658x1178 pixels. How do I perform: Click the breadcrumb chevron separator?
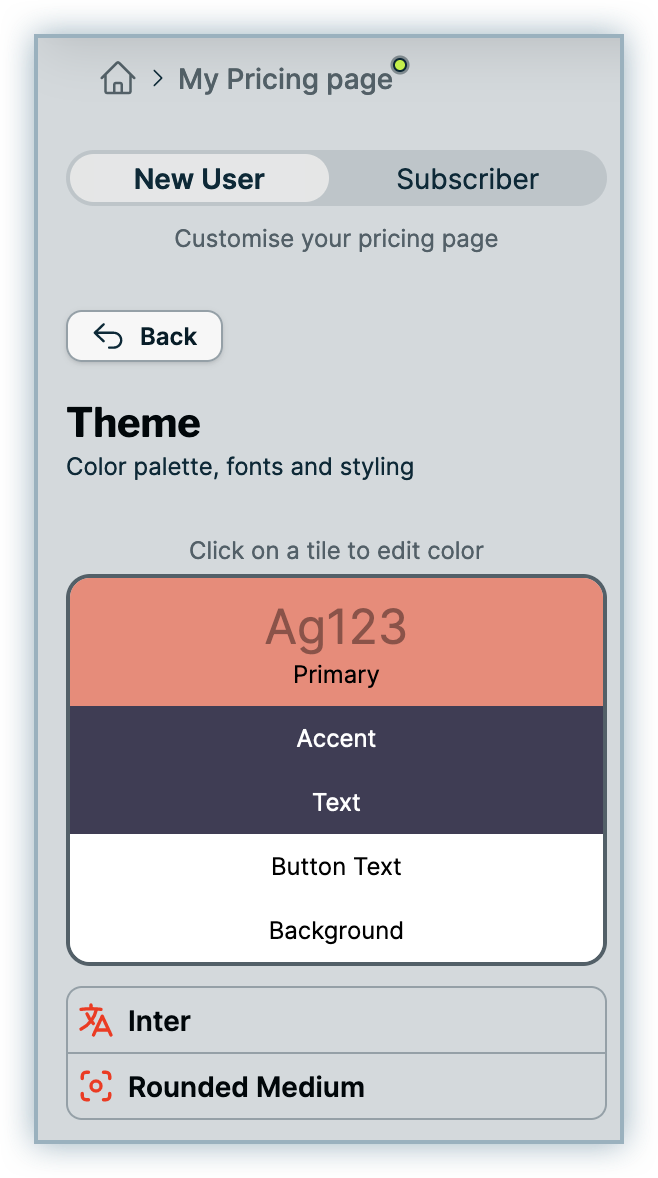pos(157,78)
